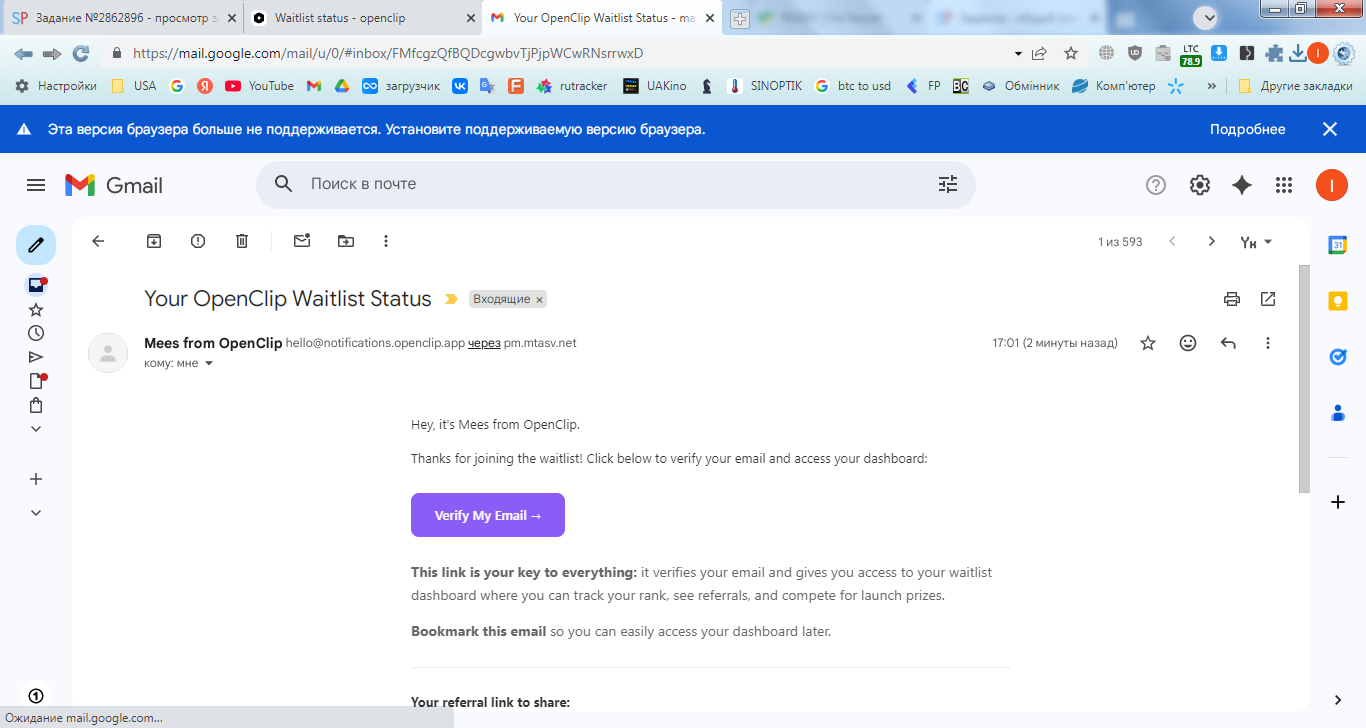Print the whole conversation
This screenshot has height=728, width=1366.
click(1232, 299)
